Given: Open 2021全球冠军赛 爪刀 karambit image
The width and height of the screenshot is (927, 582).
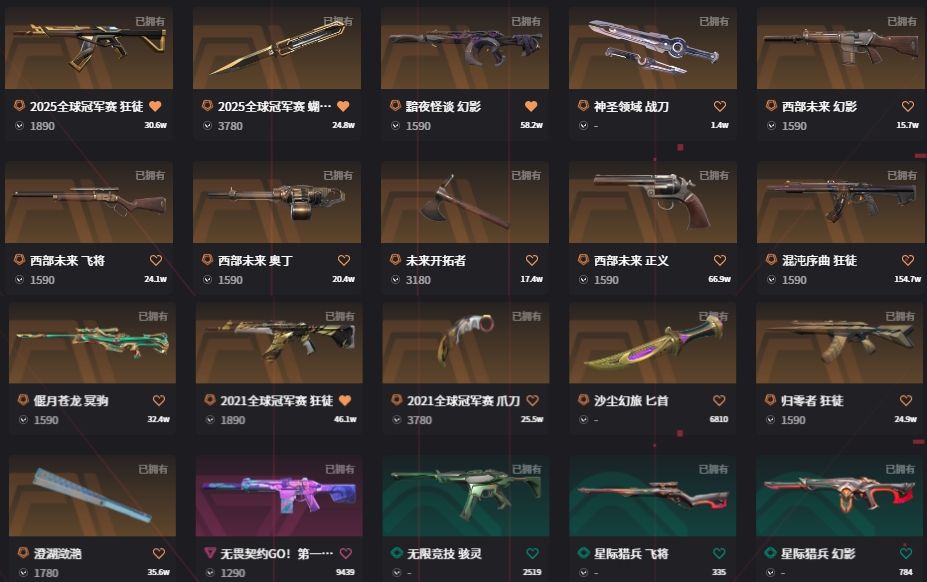Looking at the screenshot, I should point(466,343).
